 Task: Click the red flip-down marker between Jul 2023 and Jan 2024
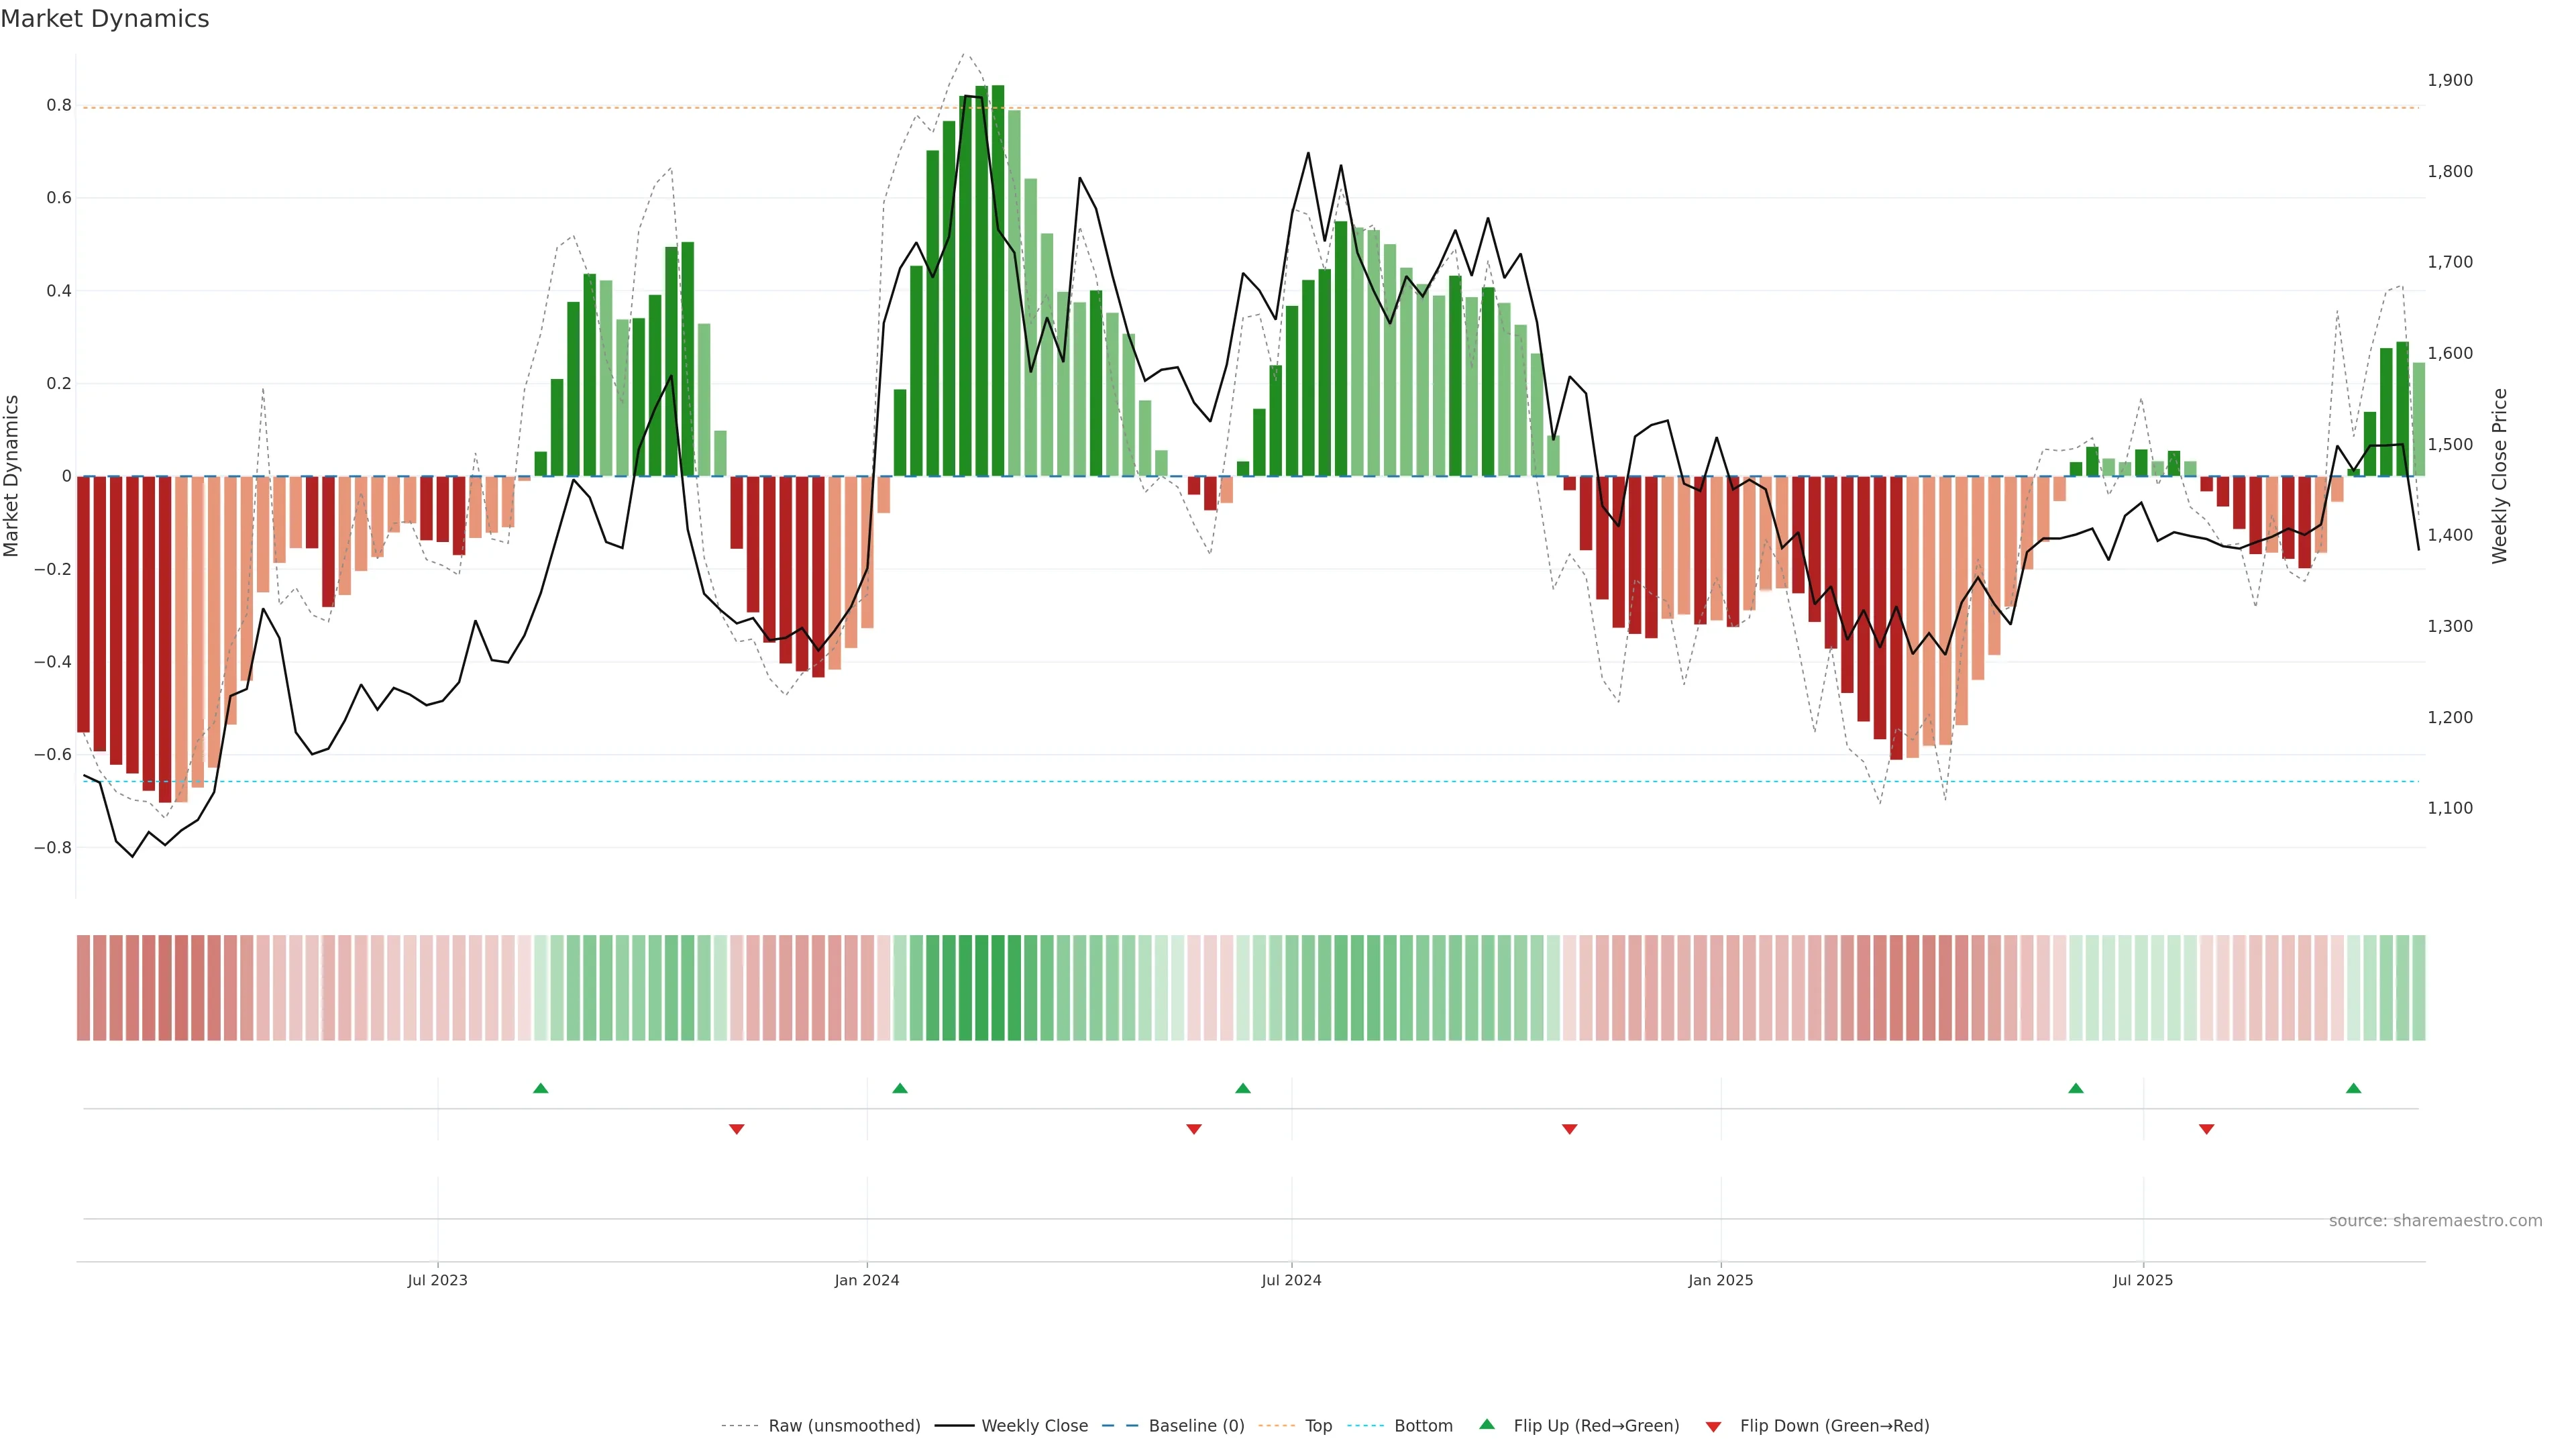(x=737, y=1129)
